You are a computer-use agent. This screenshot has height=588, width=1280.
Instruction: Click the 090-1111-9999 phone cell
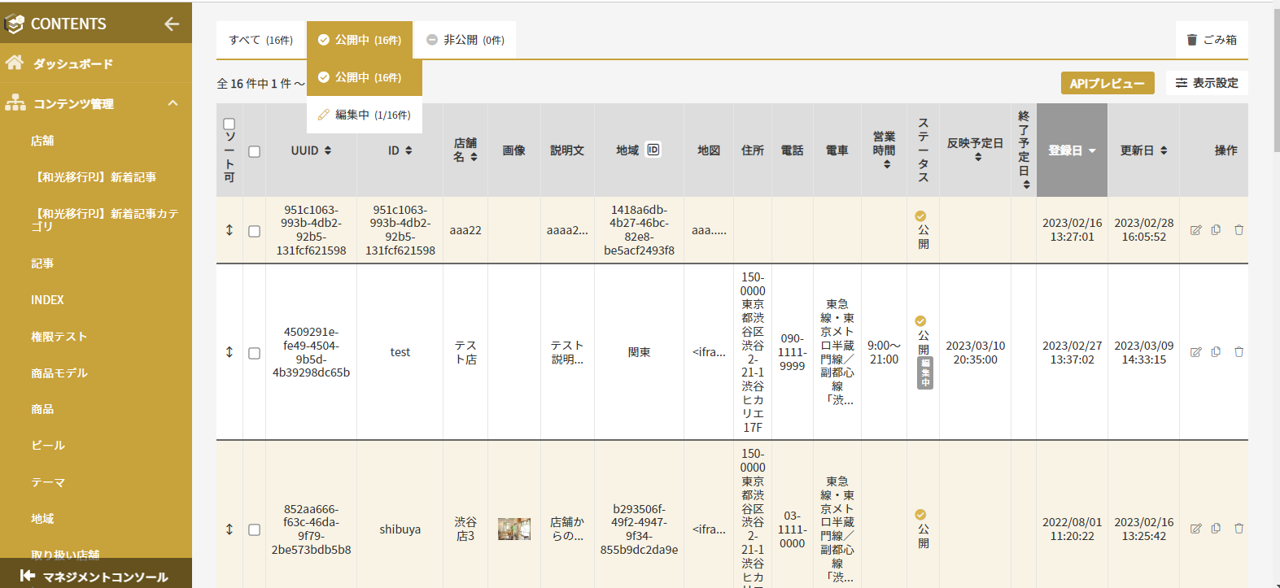[791, 352]
